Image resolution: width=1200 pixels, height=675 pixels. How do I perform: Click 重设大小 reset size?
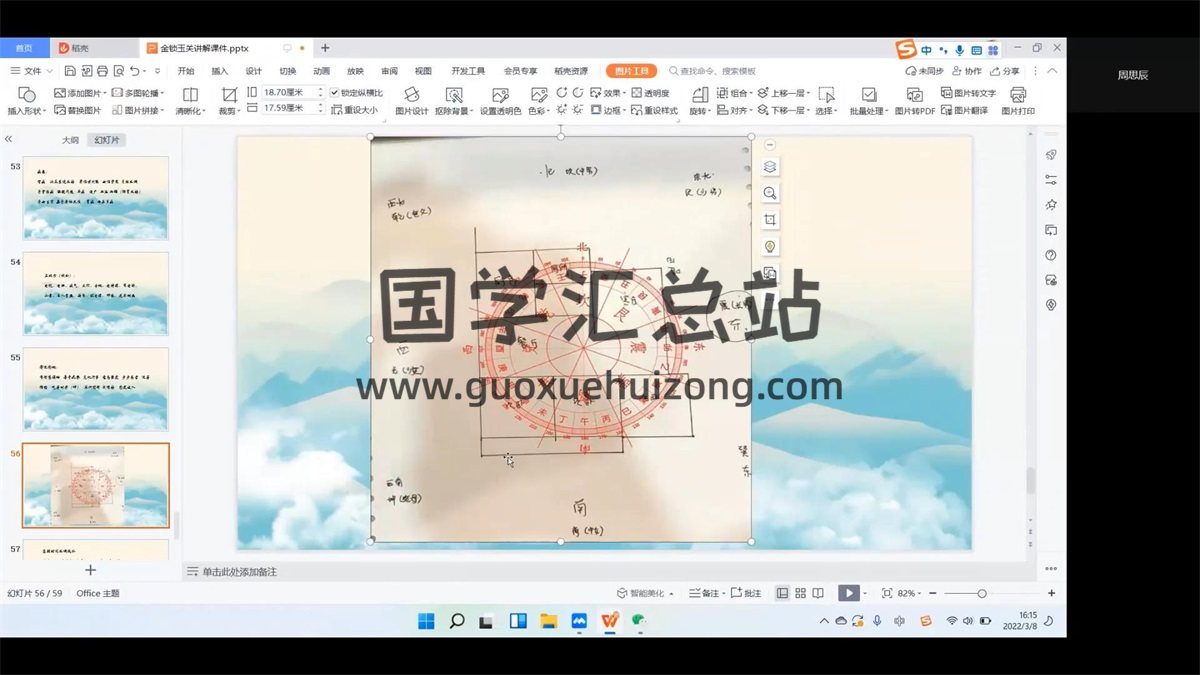pos(355,110)
